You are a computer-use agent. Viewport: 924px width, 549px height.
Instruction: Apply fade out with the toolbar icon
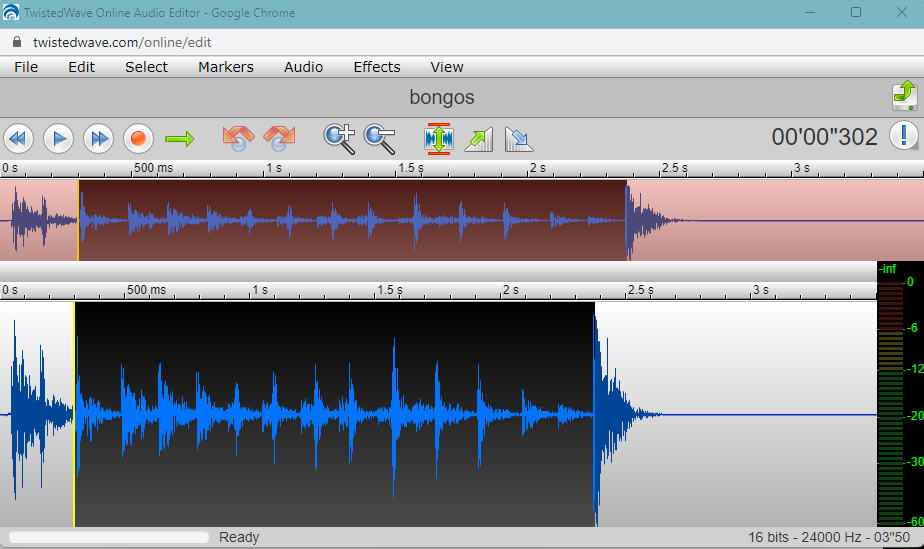pos(519,140)
